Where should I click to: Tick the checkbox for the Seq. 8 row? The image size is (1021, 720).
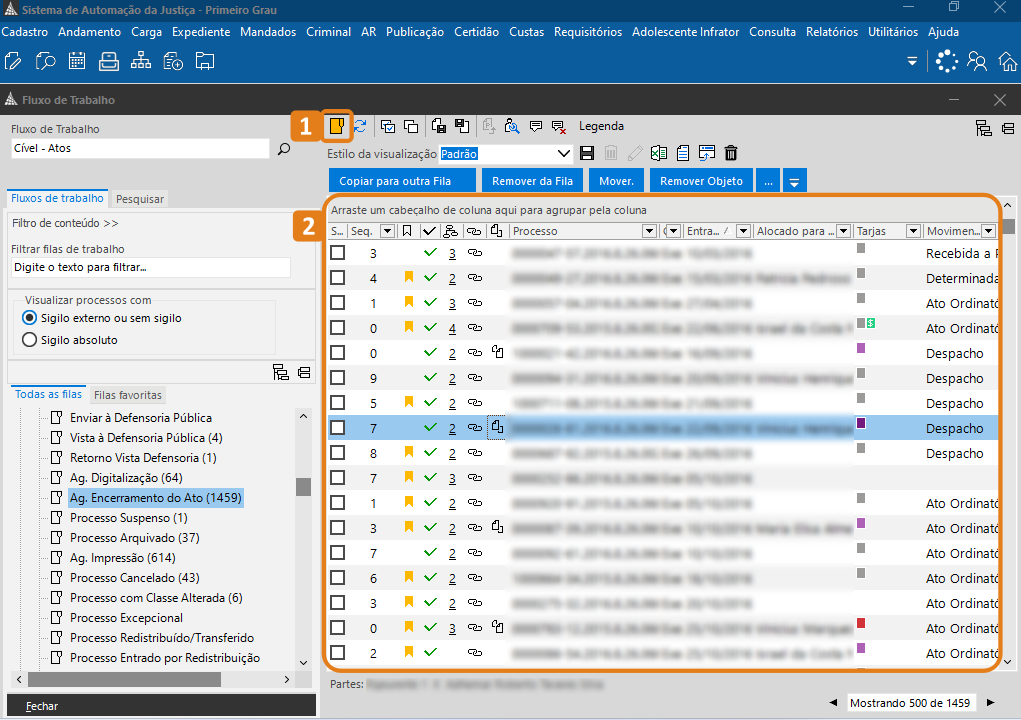[x=337, y=452]
